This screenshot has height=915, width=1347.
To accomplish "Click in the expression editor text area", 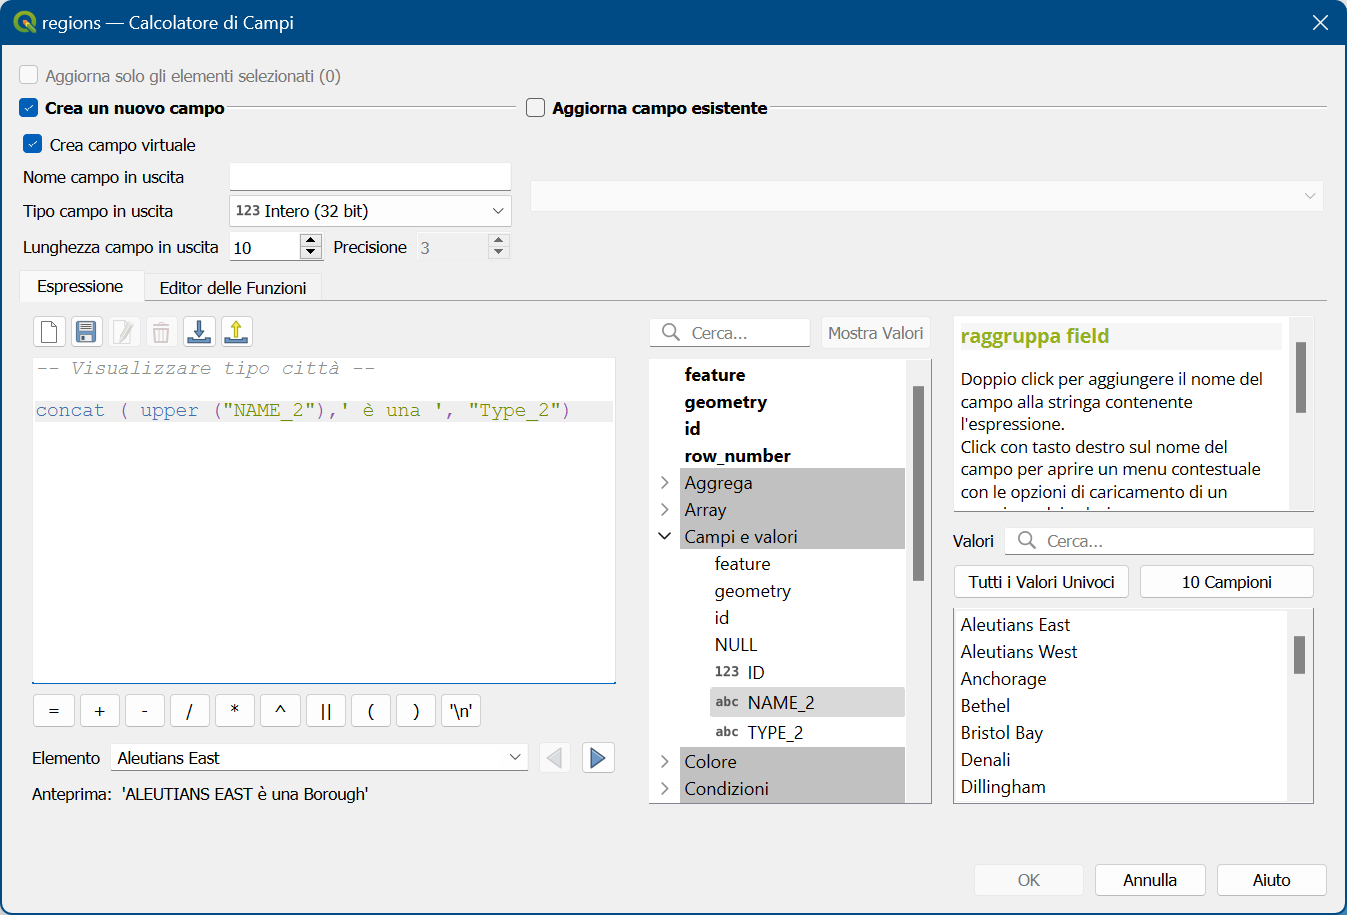I will pos(324,520).
